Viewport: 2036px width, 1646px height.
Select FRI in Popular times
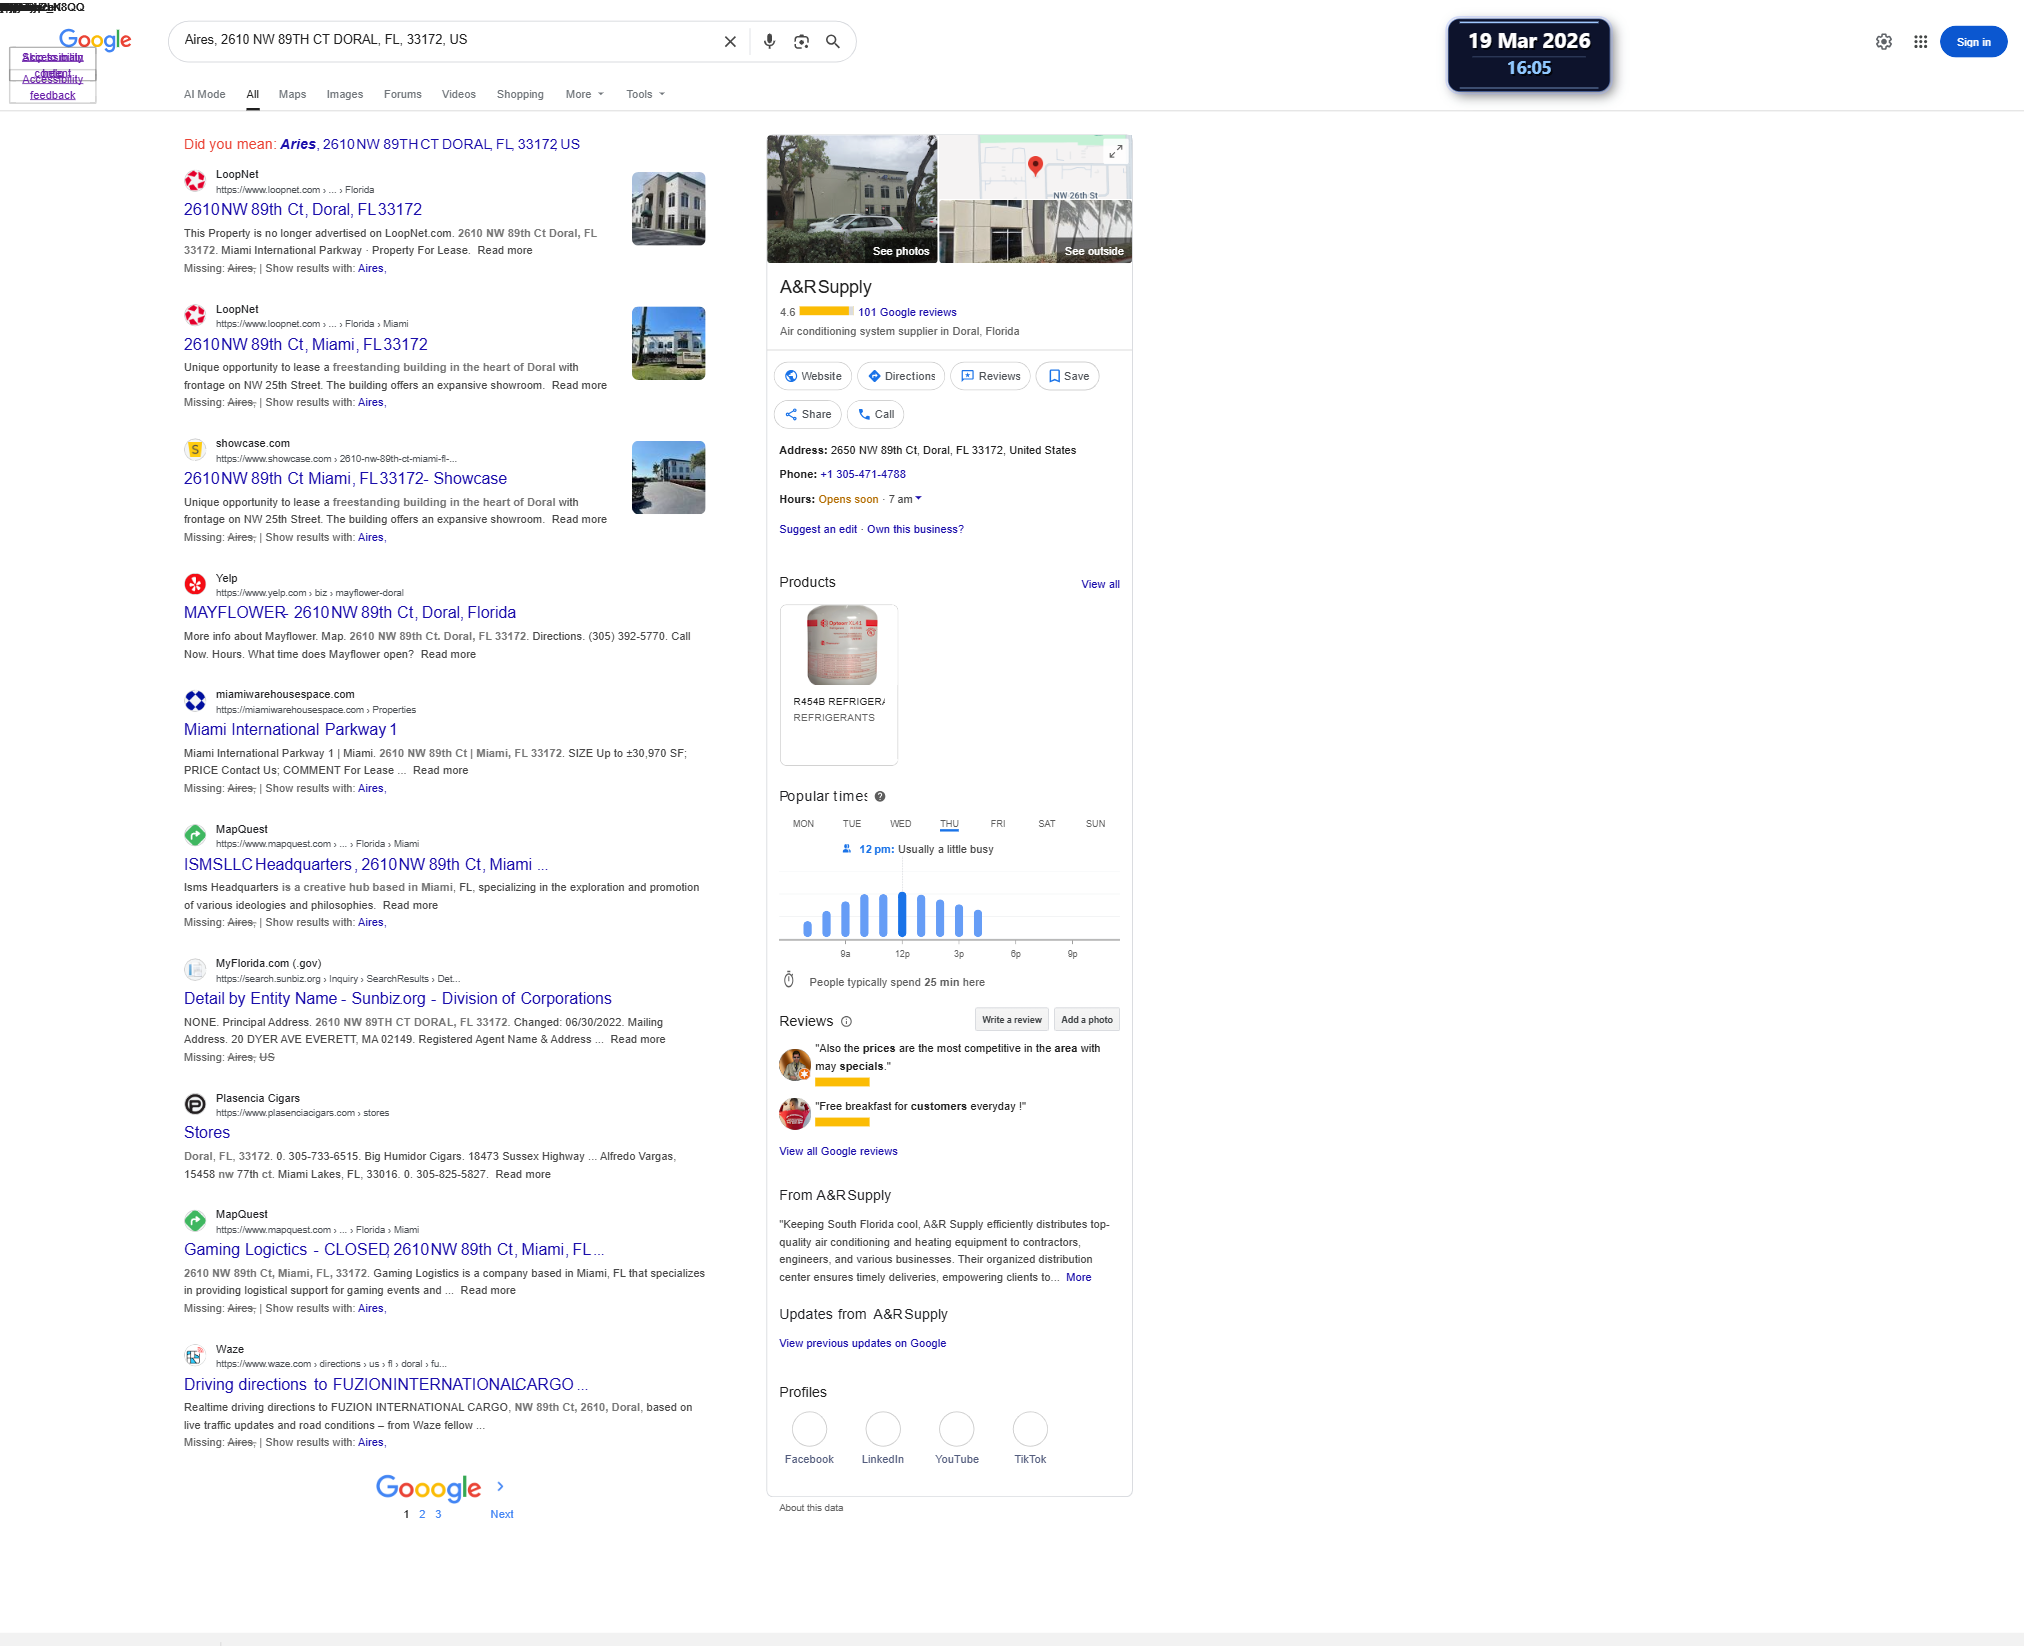tap(997, 824)
